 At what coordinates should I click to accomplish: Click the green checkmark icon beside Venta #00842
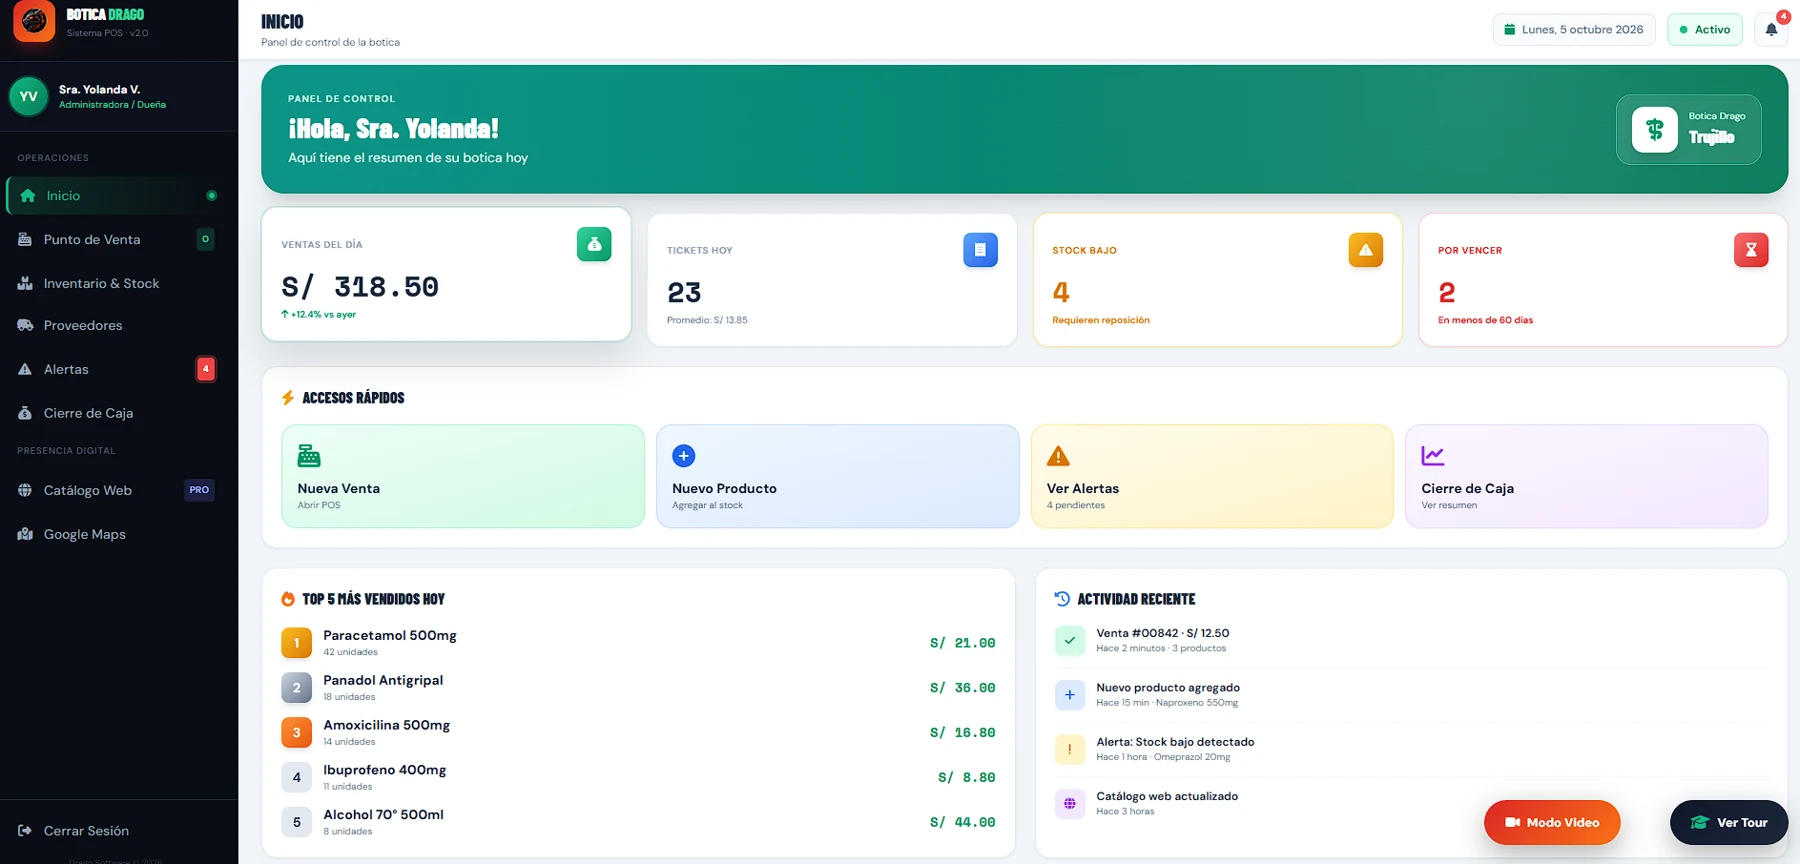[x=1070, y=640]
